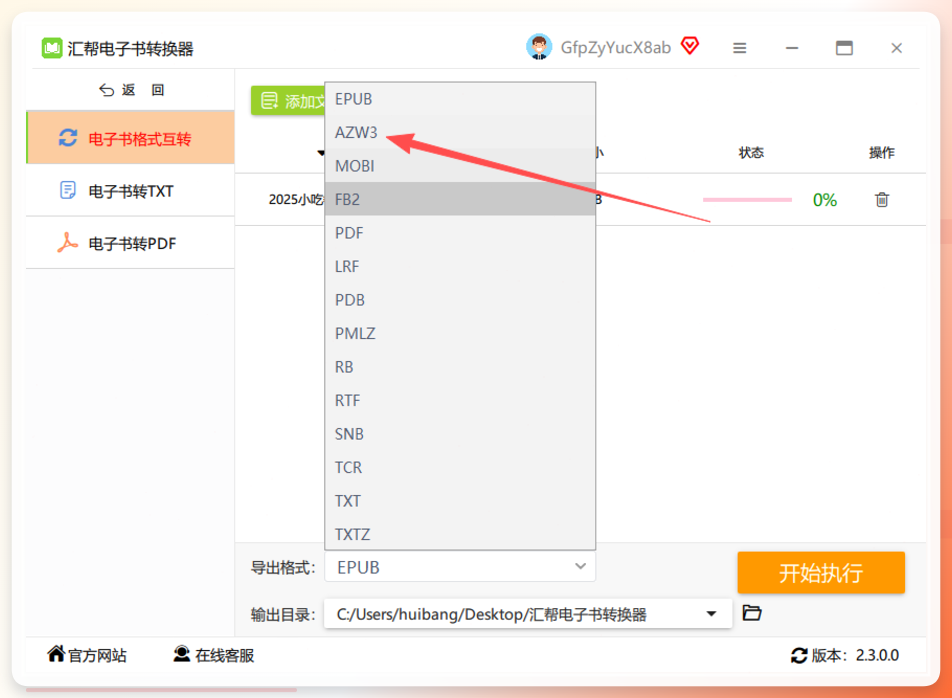Screen dimensions: 952x698
Task: Open the 官方网站 link
Action: click(x=87, y=655)
